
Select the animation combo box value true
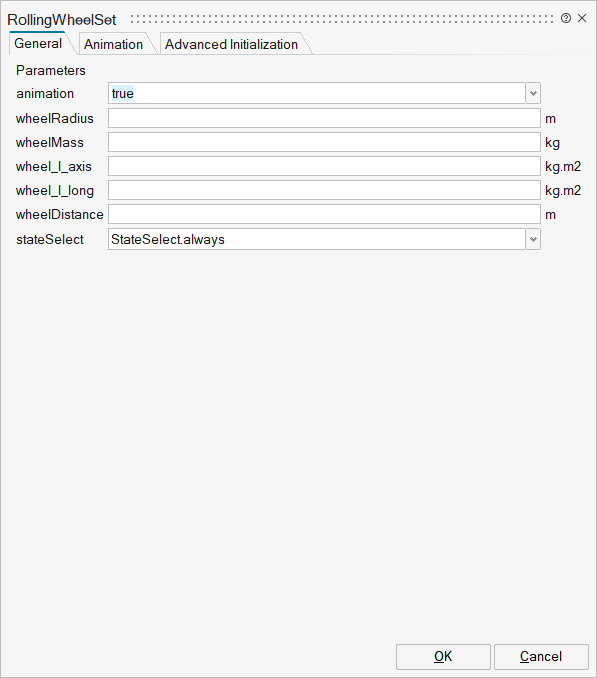[316, 93]
